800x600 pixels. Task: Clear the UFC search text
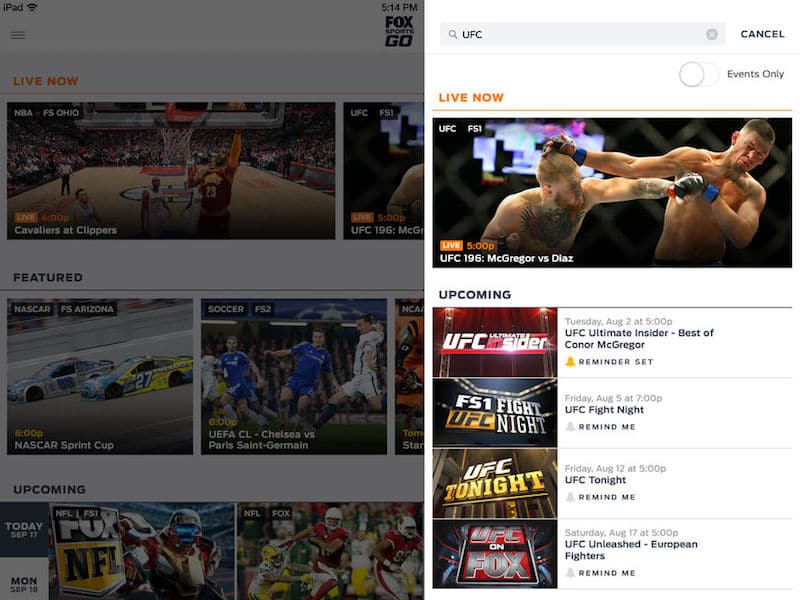712,34
